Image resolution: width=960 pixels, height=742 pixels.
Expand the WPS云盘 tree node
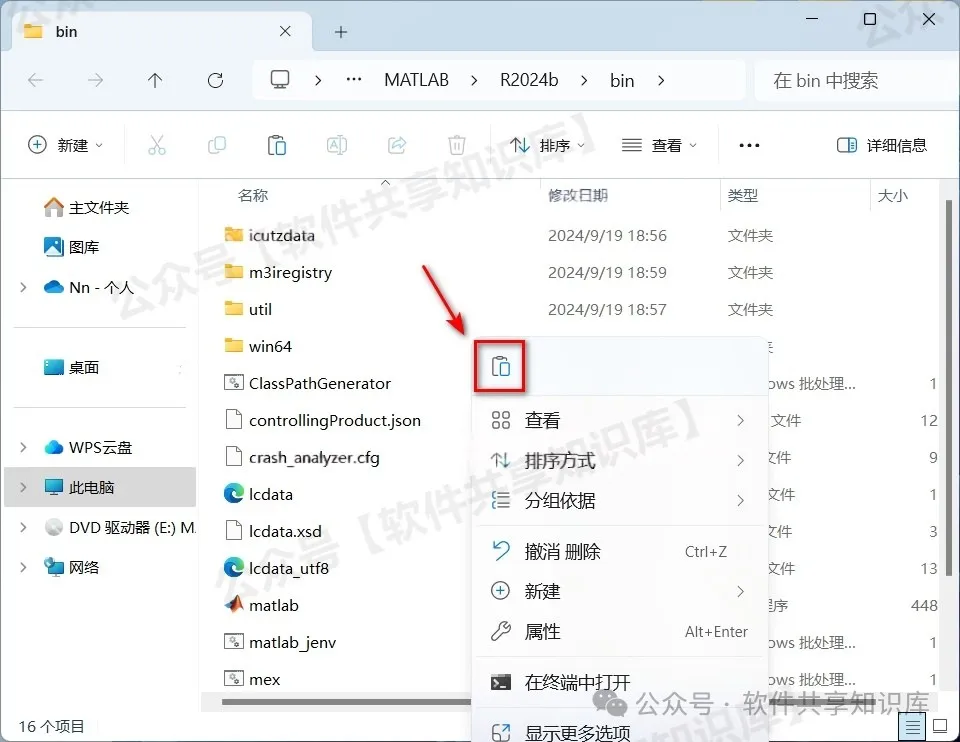(x=23, y=448)
